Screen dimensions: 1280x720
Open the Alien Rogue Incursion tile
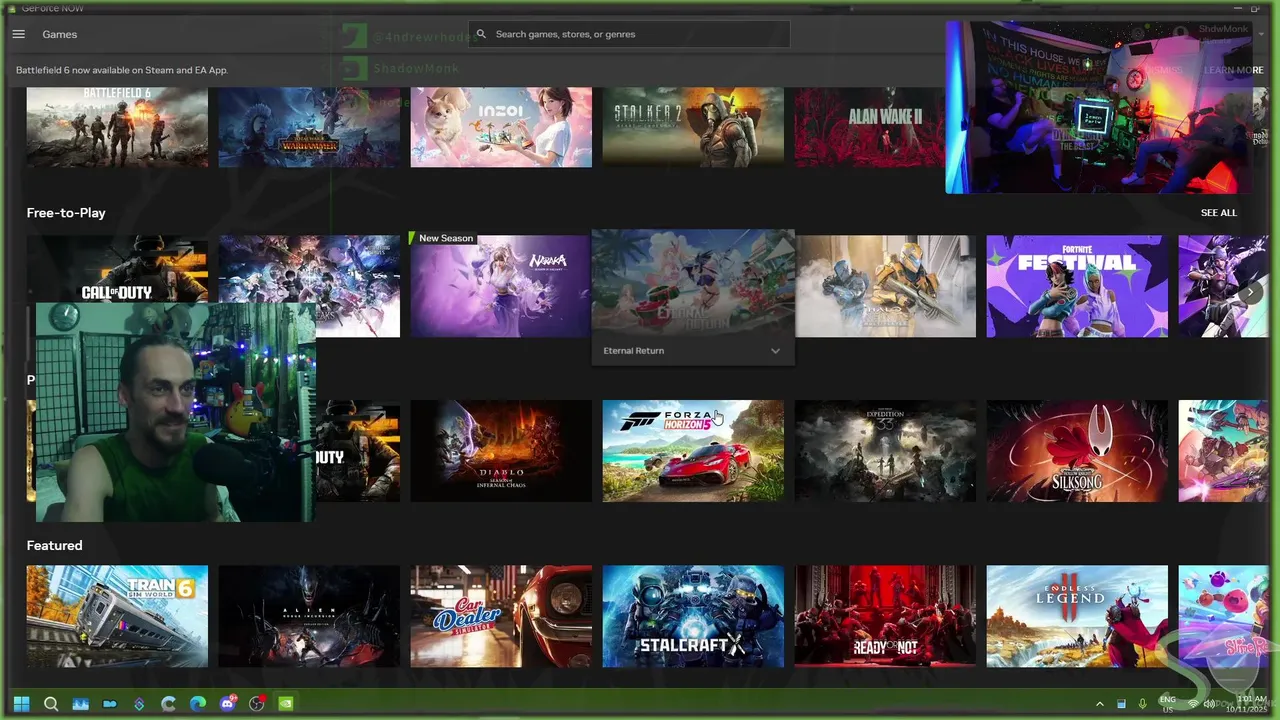pos(309,616)
